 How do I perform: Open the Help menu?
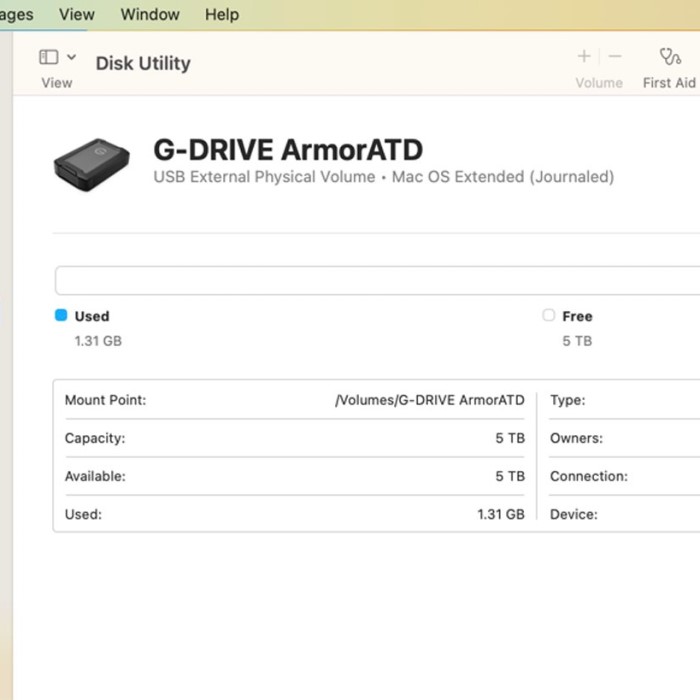[222, 14]
